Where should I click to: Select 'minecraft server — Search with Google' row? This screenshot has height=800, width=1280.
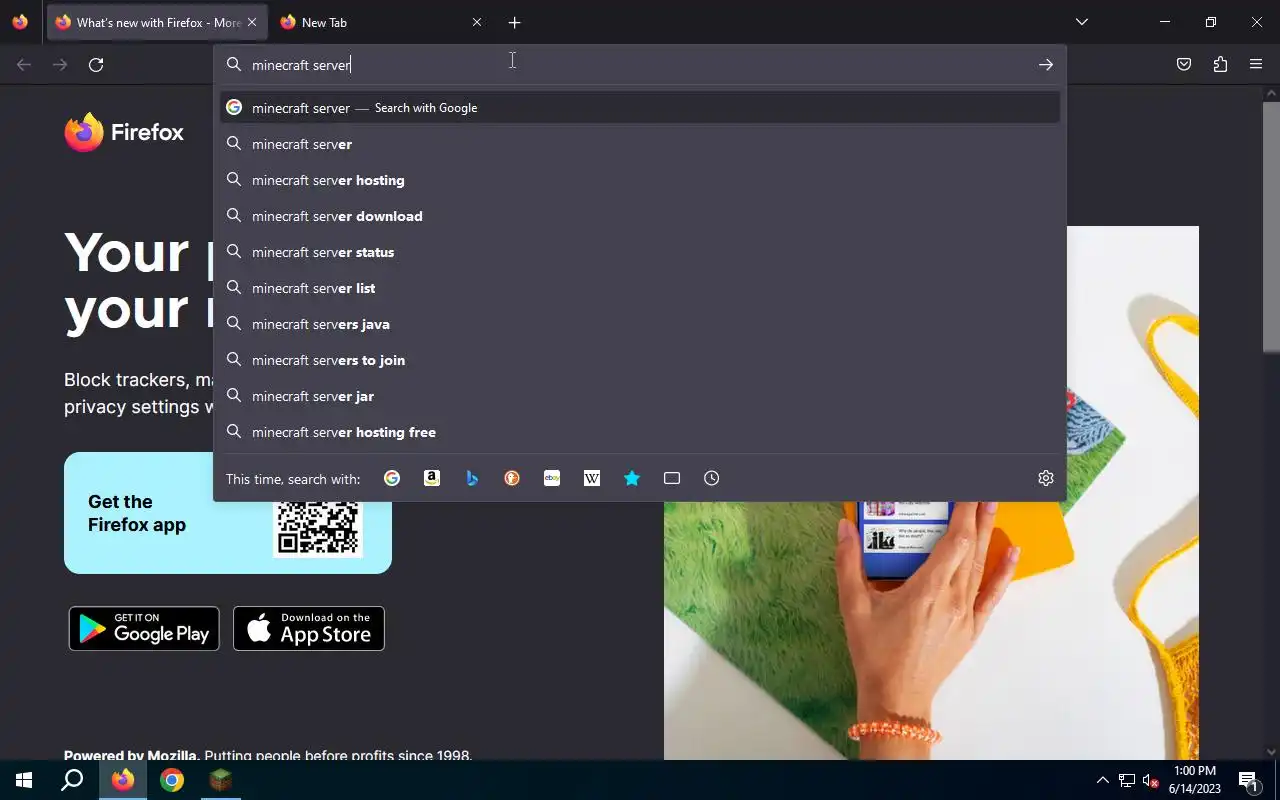point(640,108)
